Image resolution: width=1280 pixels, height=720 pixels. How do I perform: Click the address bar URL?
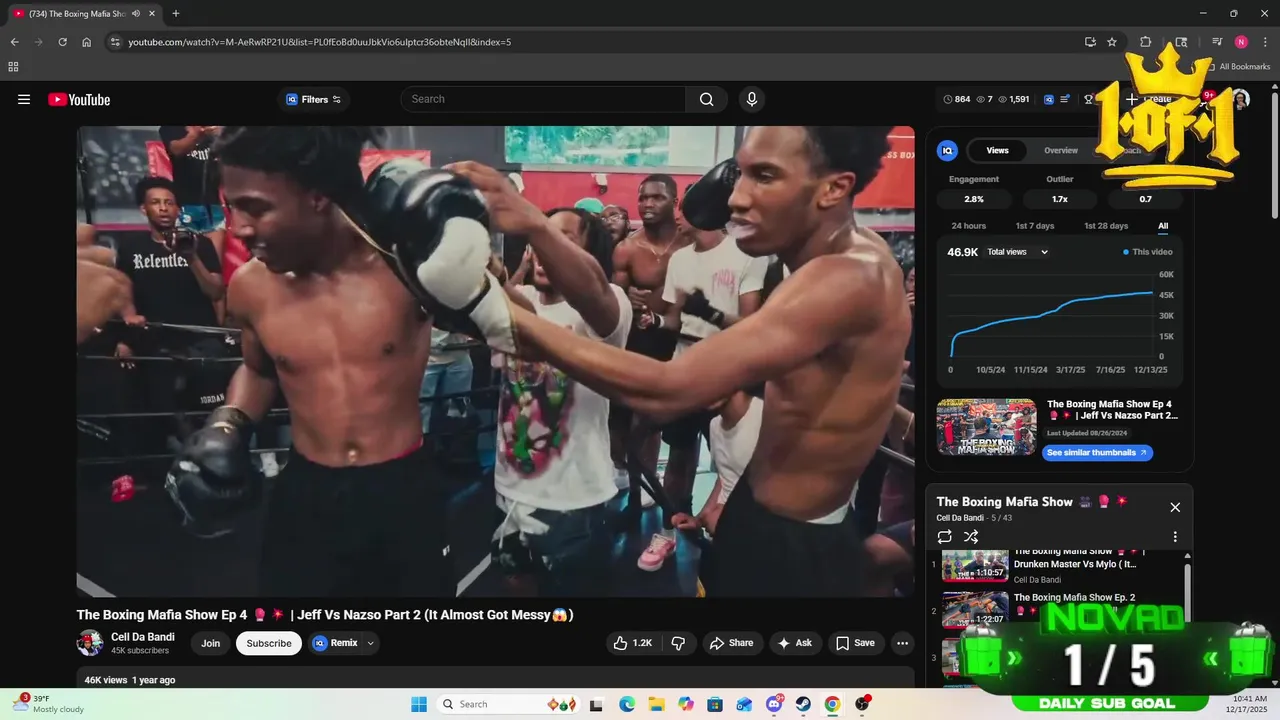320,42
